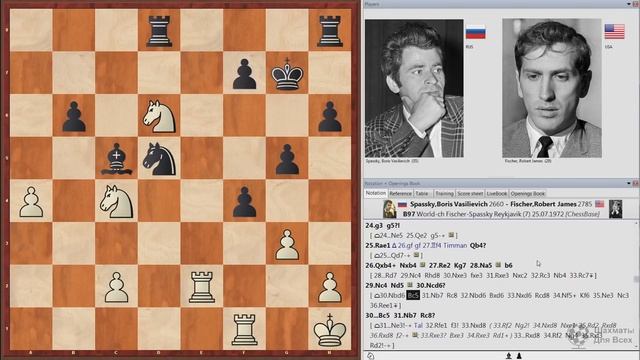This screenshot has height=360, width=640.
Task: Pick the black pawn on f7
Action: pyautogui.click(x=244, y=74)
